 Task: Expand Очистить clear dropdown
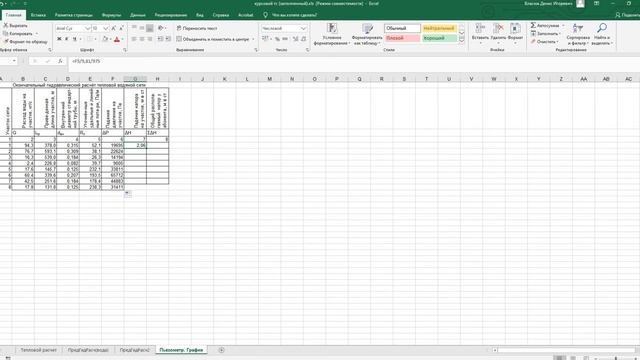tap(558, 42)
